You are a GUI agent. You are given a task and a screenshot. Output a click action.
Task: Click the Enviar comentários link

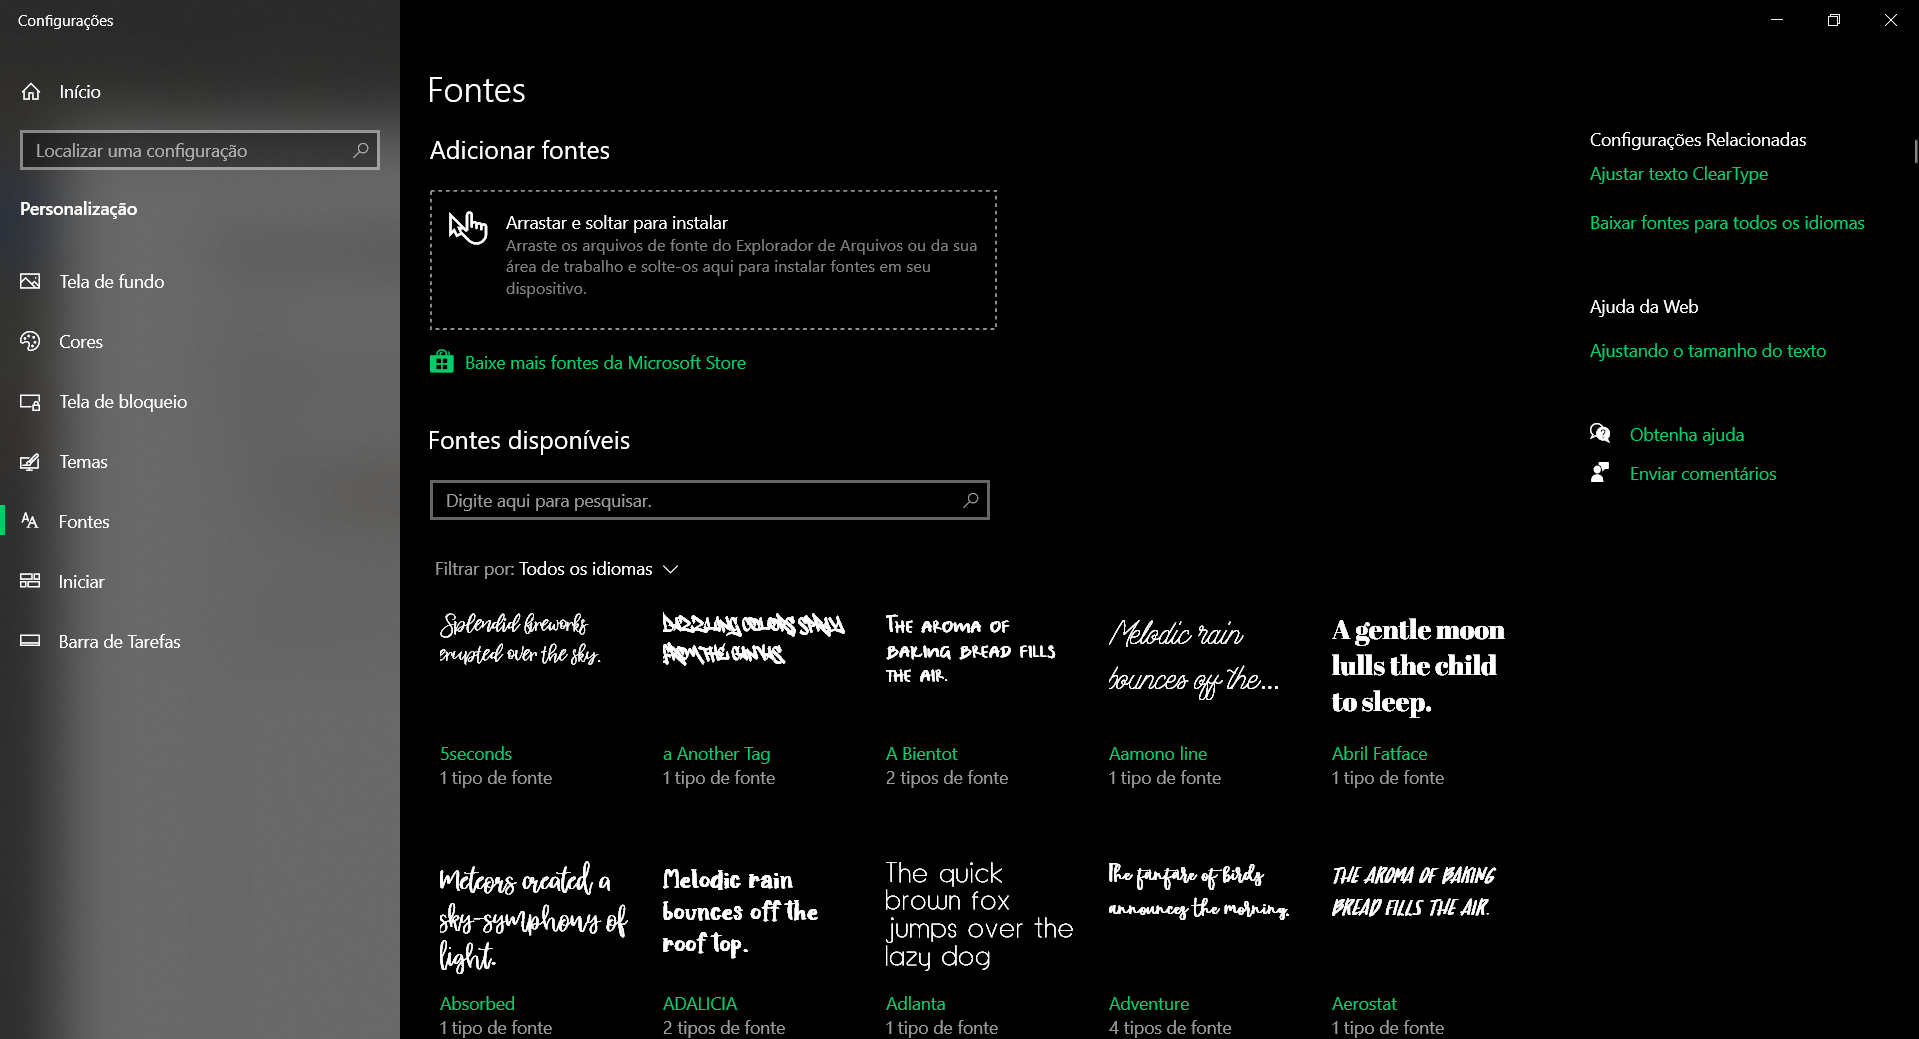pos(1703,474)
